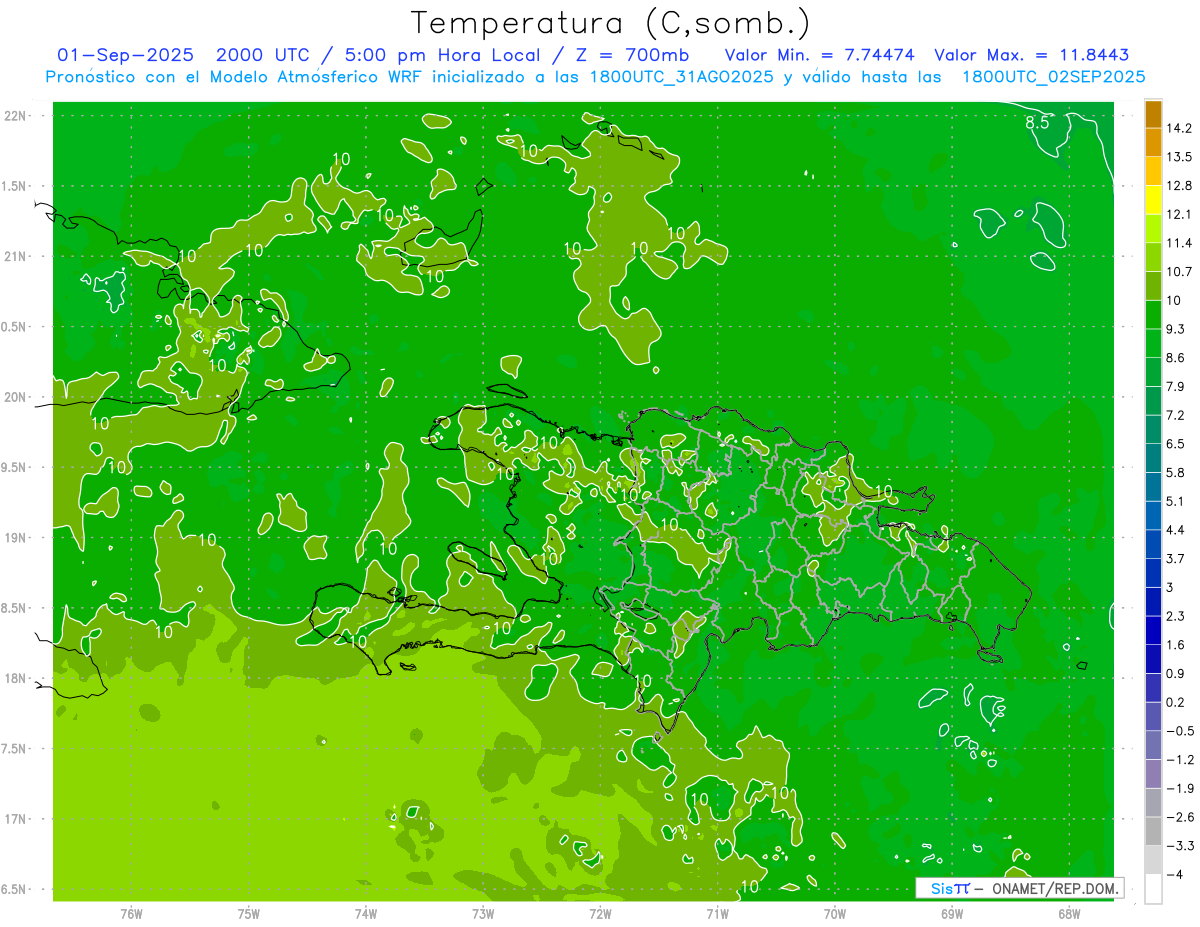Click the '71W' longitude axis label

pyautogui.click(x=717, y=913)
